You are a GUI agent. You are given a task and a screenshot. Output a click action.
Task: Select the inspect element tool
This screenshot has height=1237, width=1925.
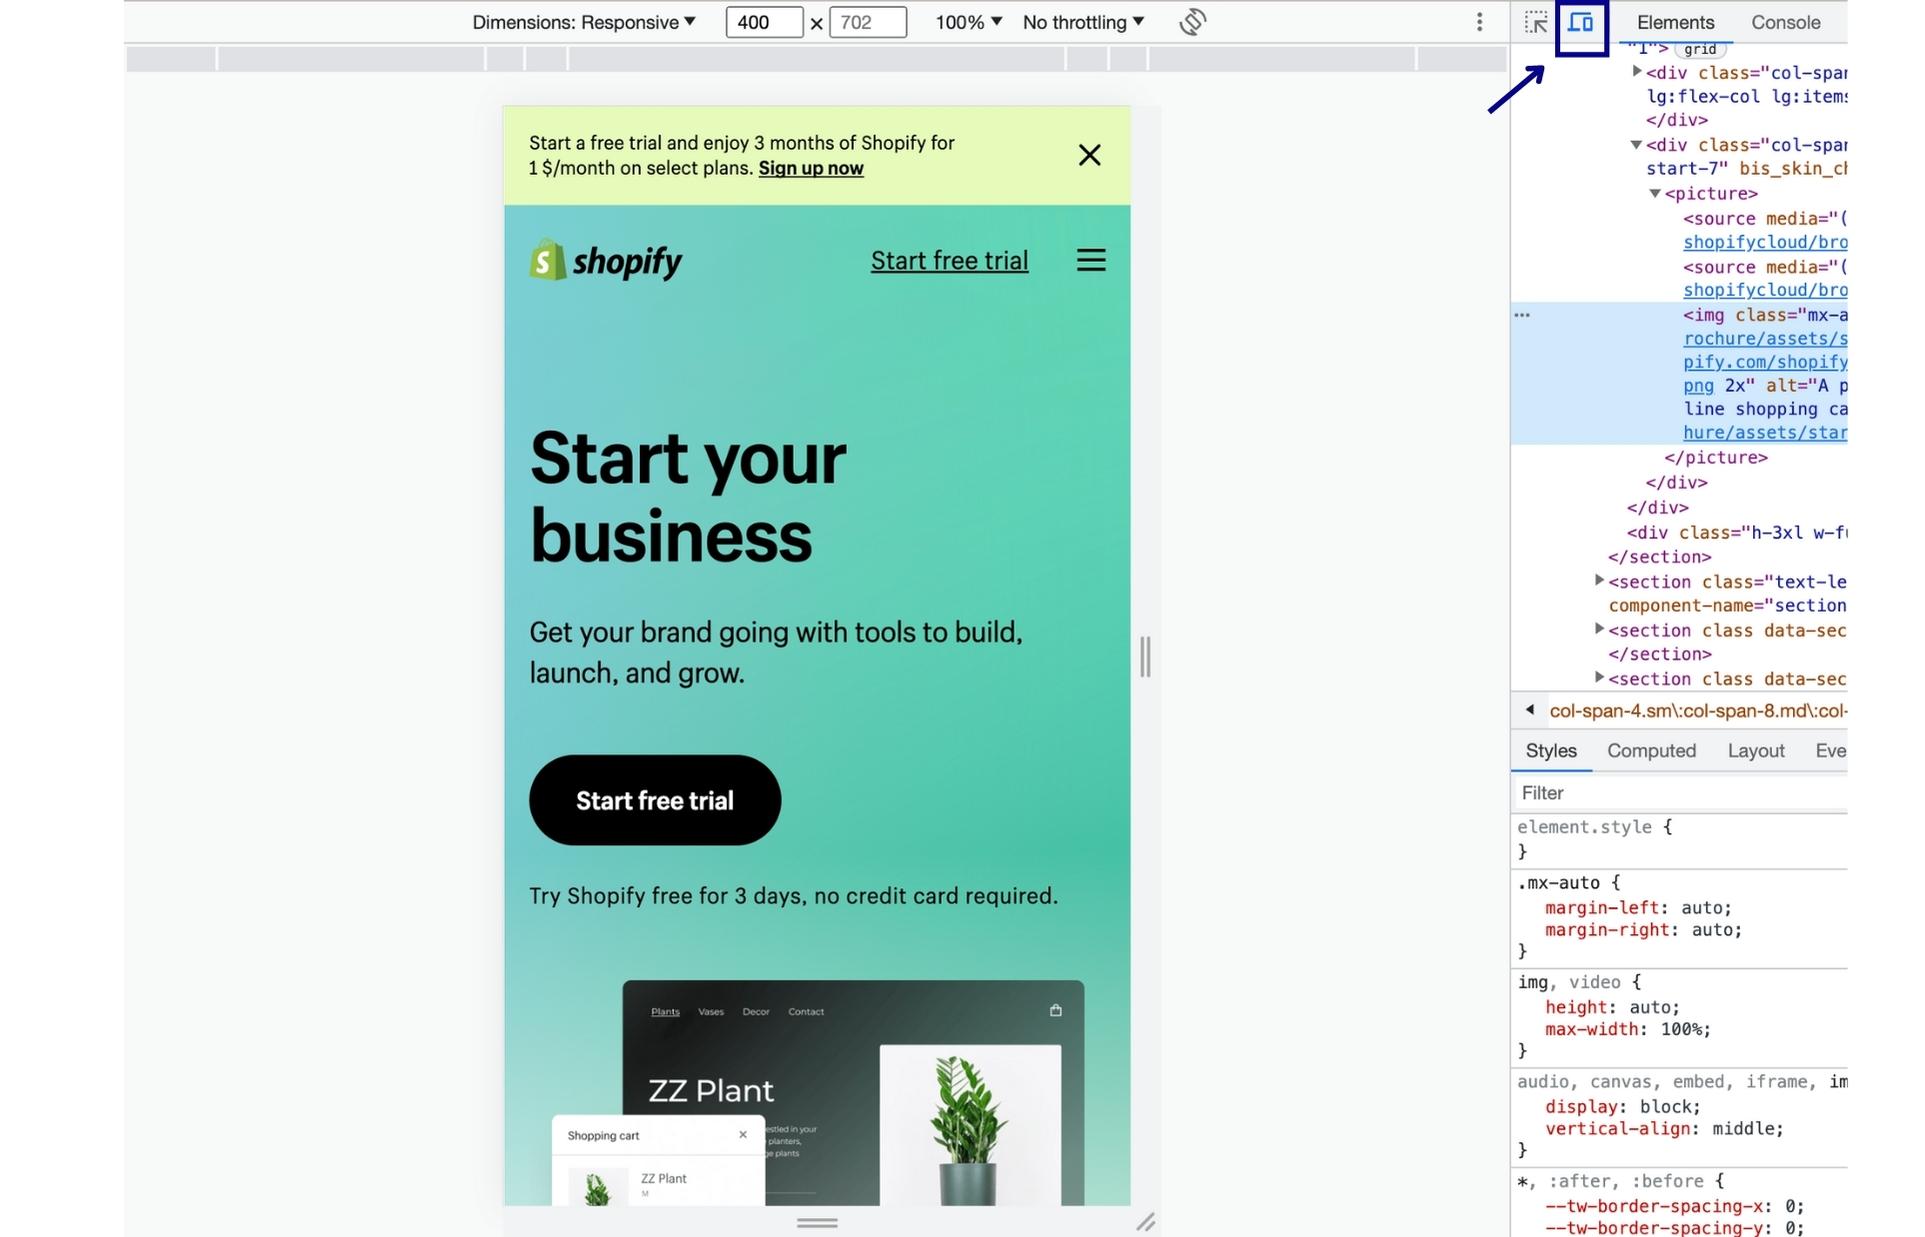tap(1537, 22)
